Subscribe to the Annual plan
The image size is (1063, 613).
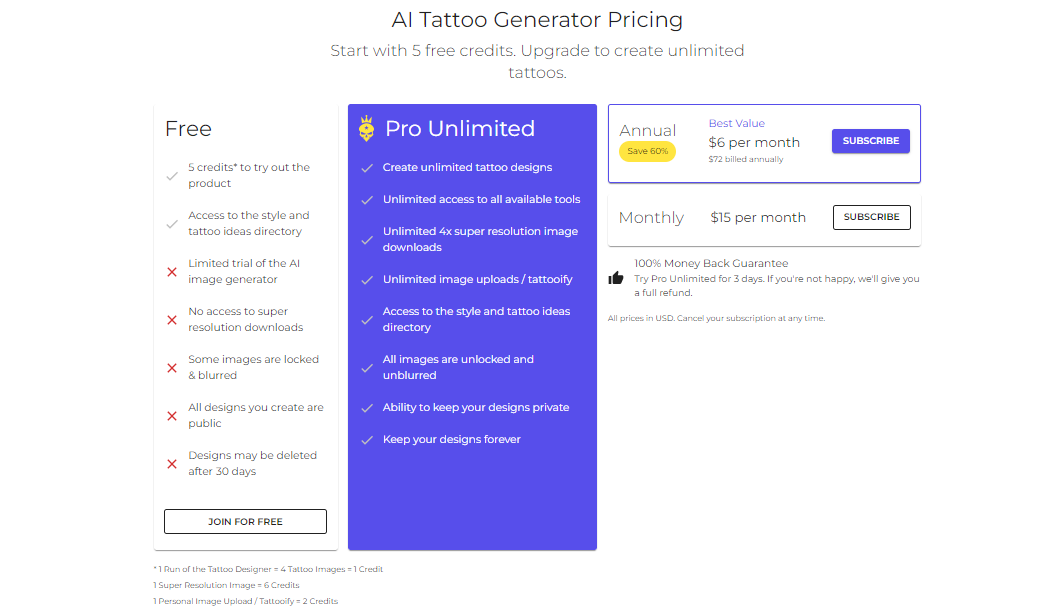[x=870, y=141]
